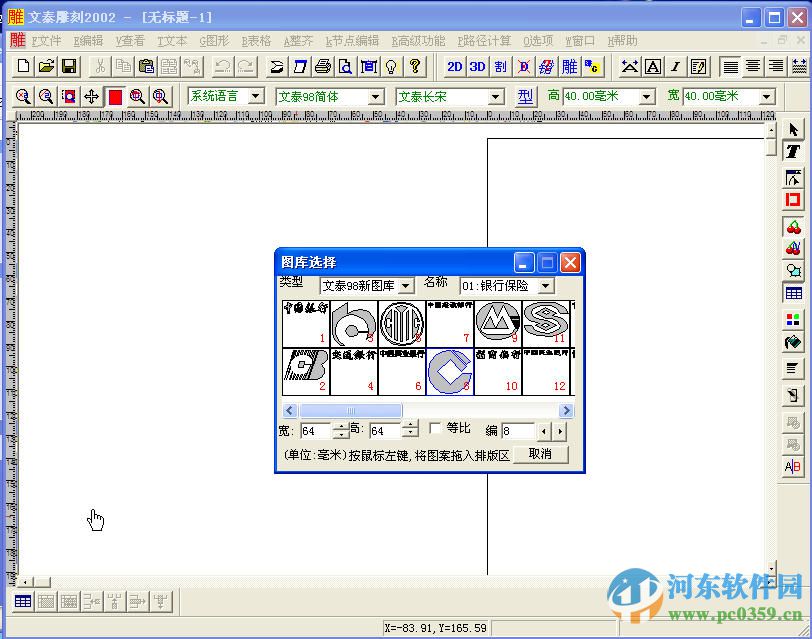
Task: Click the 高 height 64 input field
Action: coord(385,431)
